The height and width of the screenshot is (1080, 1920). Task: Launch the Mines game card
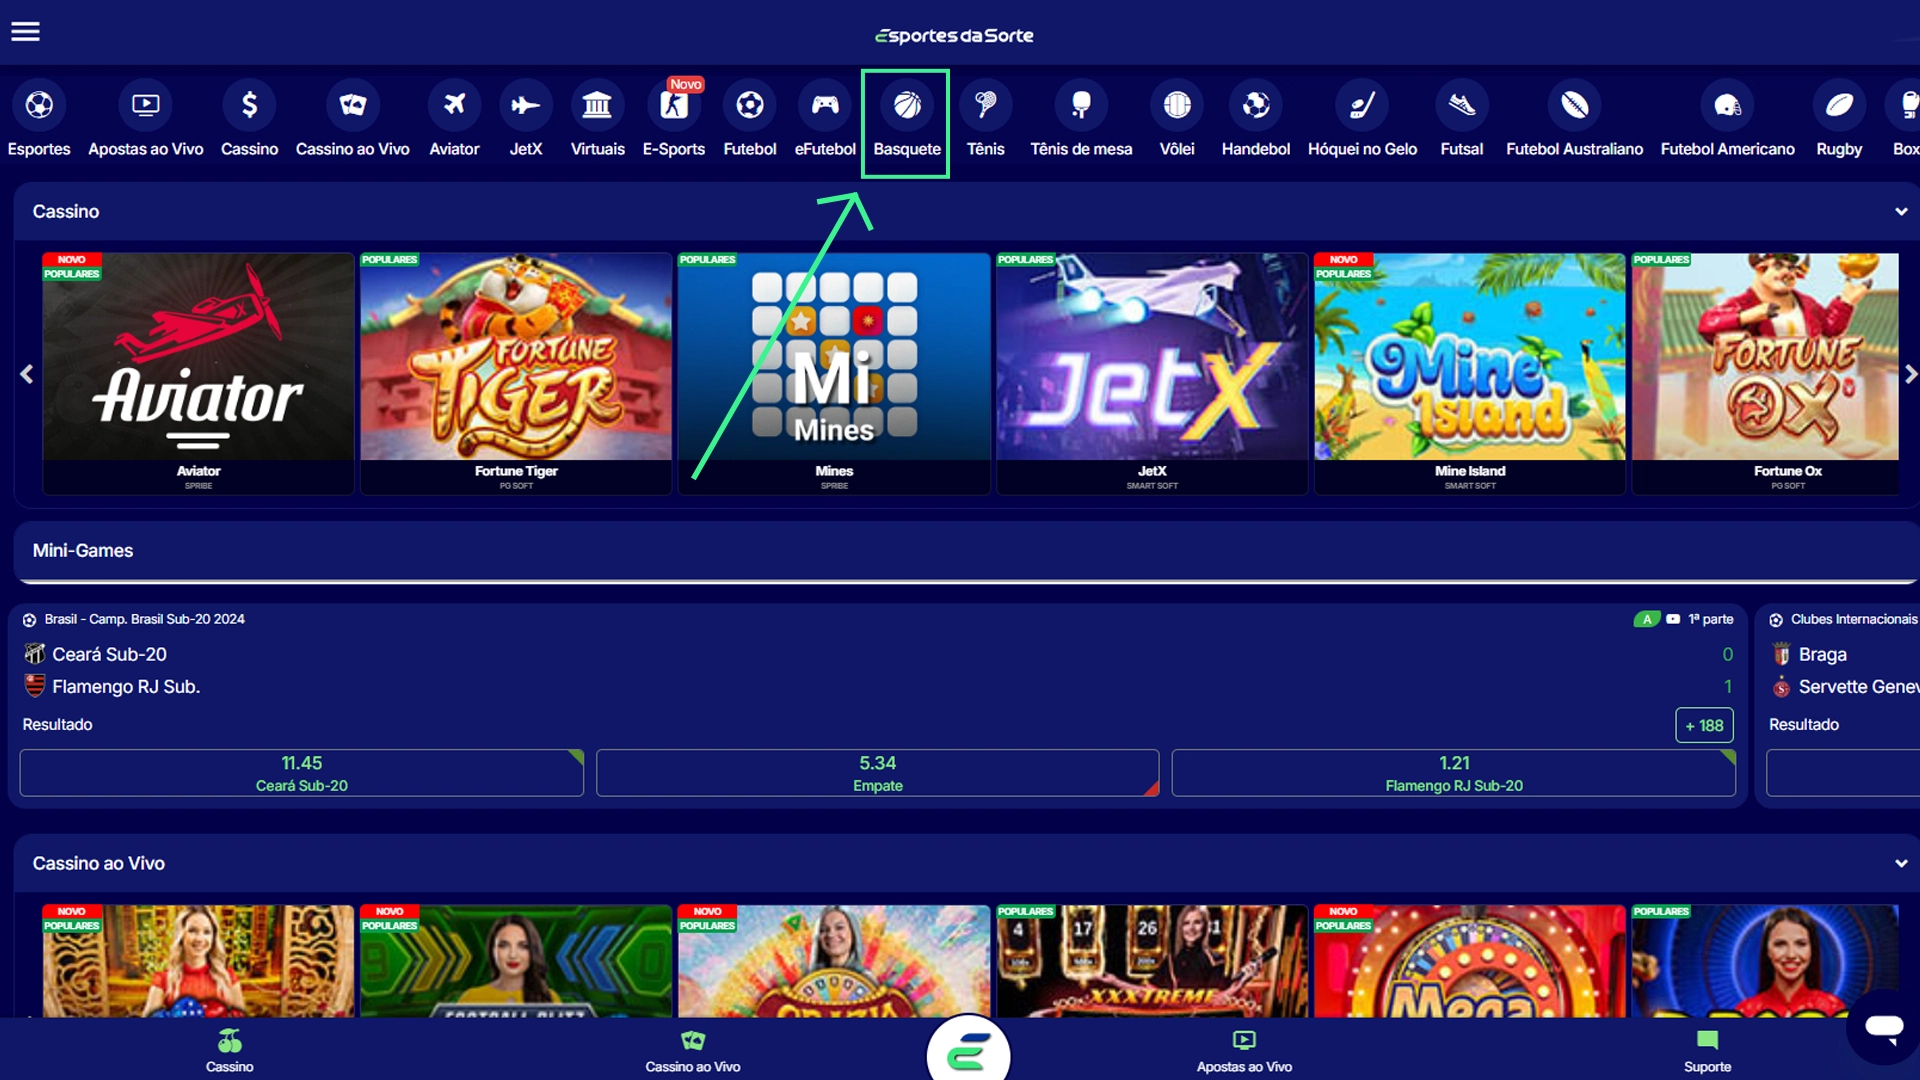click(x=834, y=373)
